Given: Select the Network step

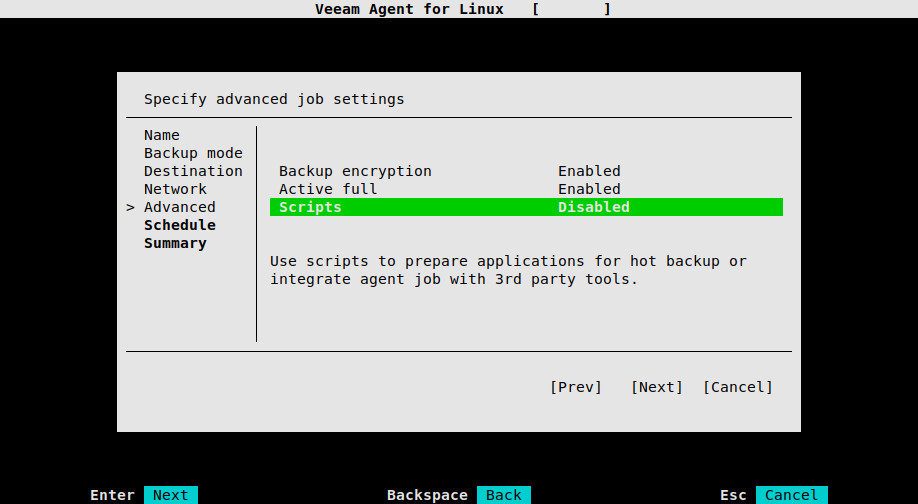Looking at the screenshot, I should point(175,189).
